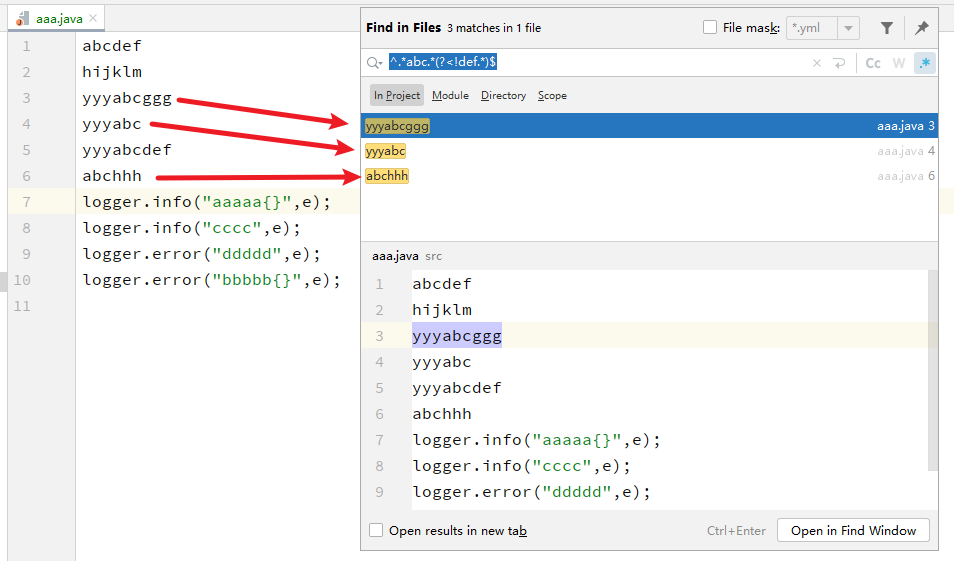
Task: Check Open results in new tab
Action: 376,531
